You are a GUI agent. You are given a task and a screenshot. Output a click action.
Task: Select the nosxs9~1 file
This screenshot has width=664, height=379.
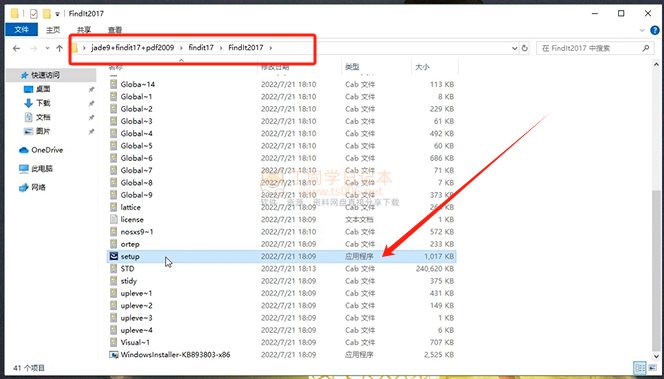[137, 232]
